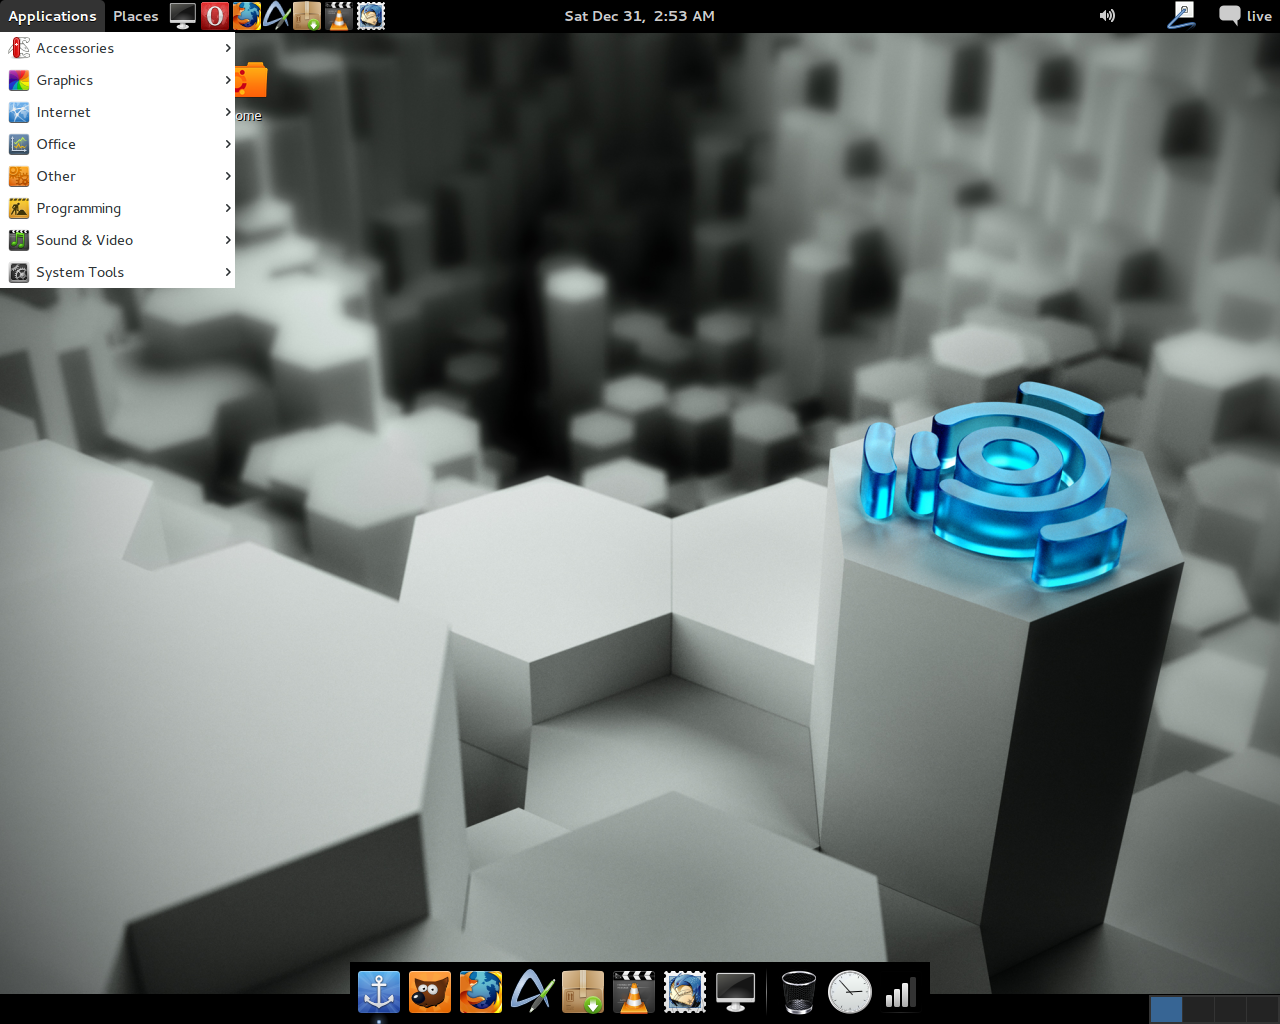Select the Programming menu entry
Viewport: 1280px width, 1024px height.
[x=118, y=208]
